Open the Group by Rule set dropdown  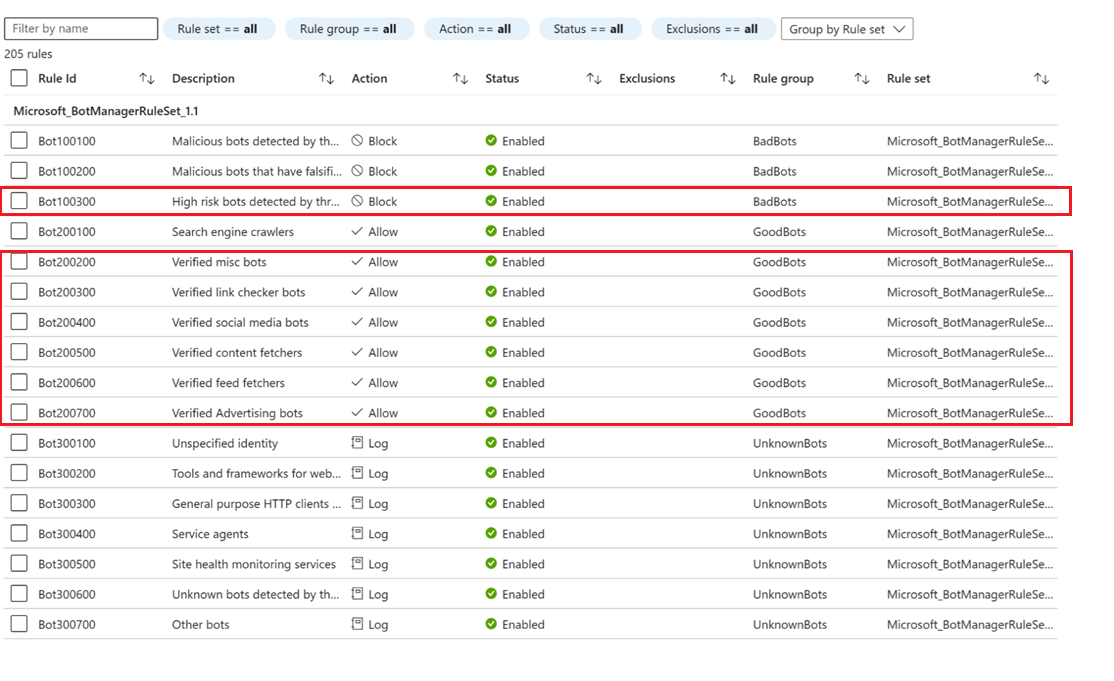click(x=846, y=29)
